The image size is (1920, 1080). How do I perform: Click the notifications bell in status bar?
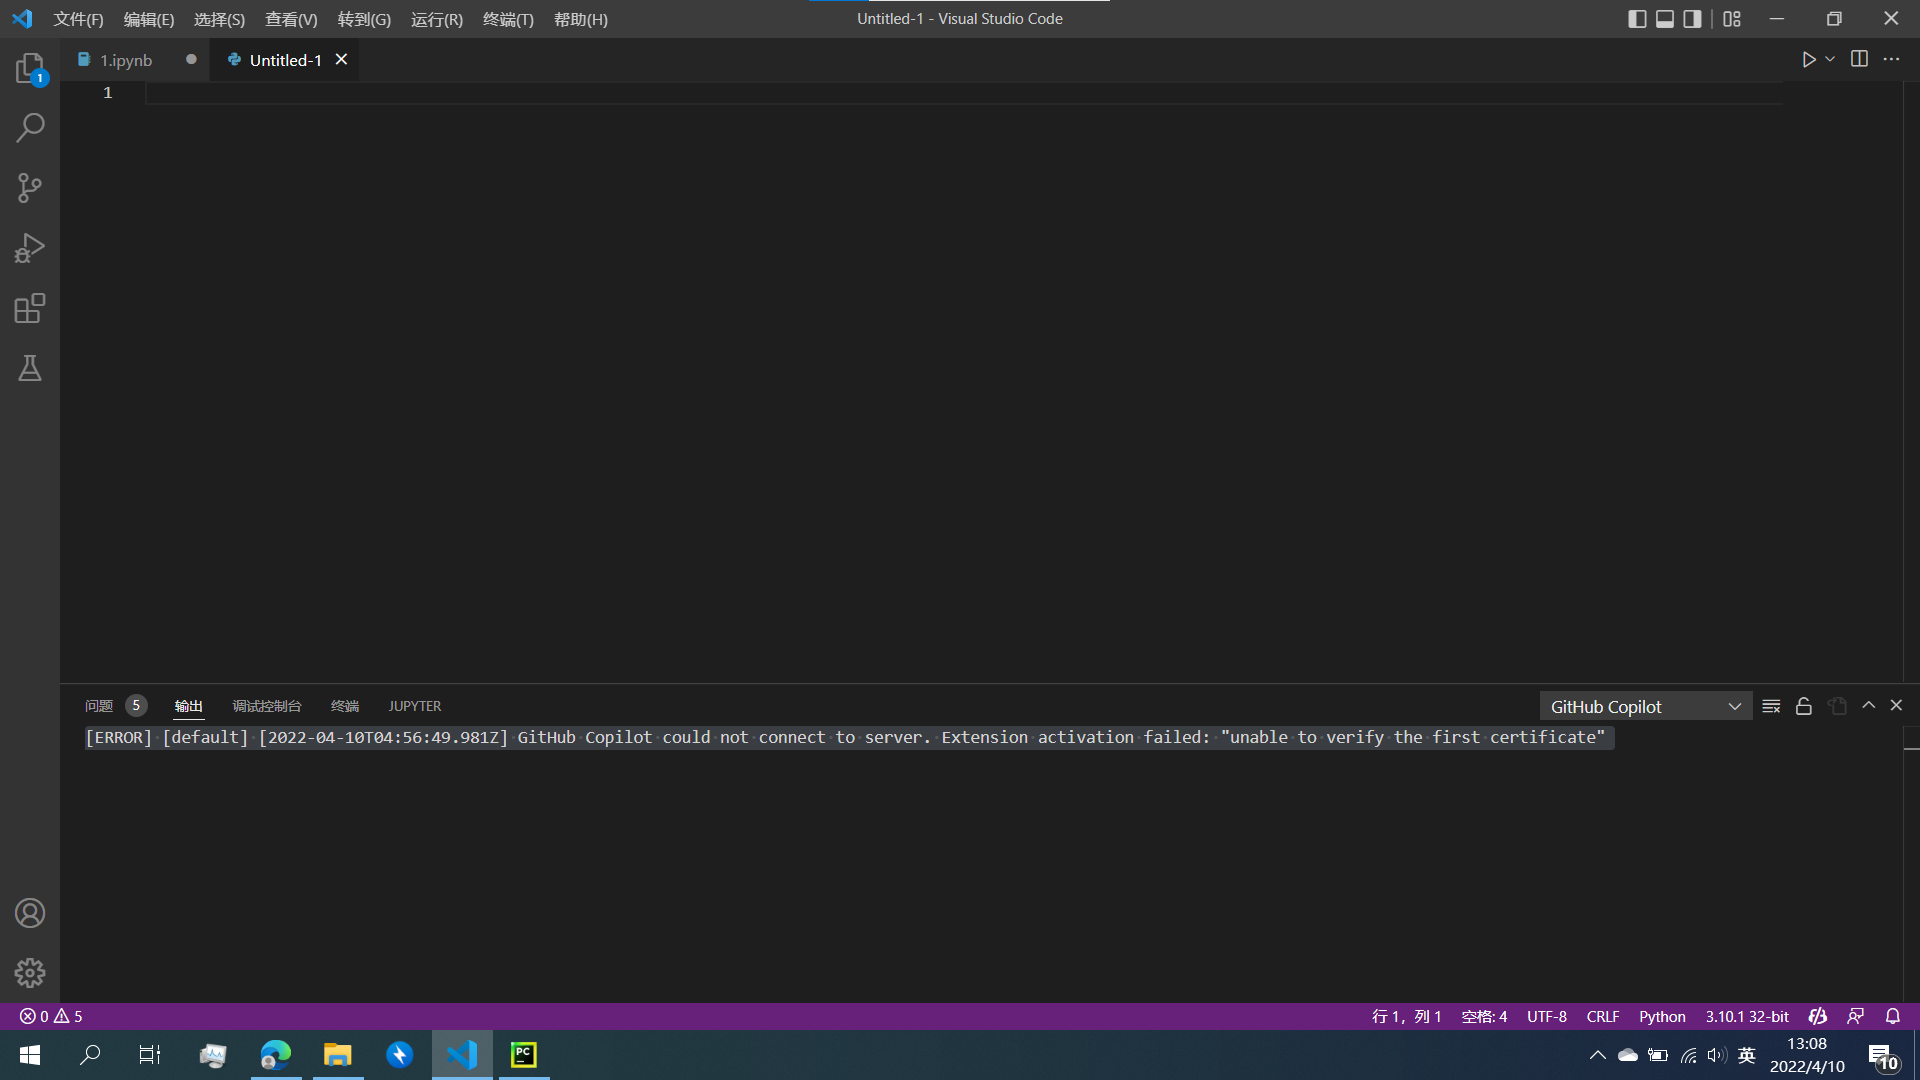tap(1893, 1016)
